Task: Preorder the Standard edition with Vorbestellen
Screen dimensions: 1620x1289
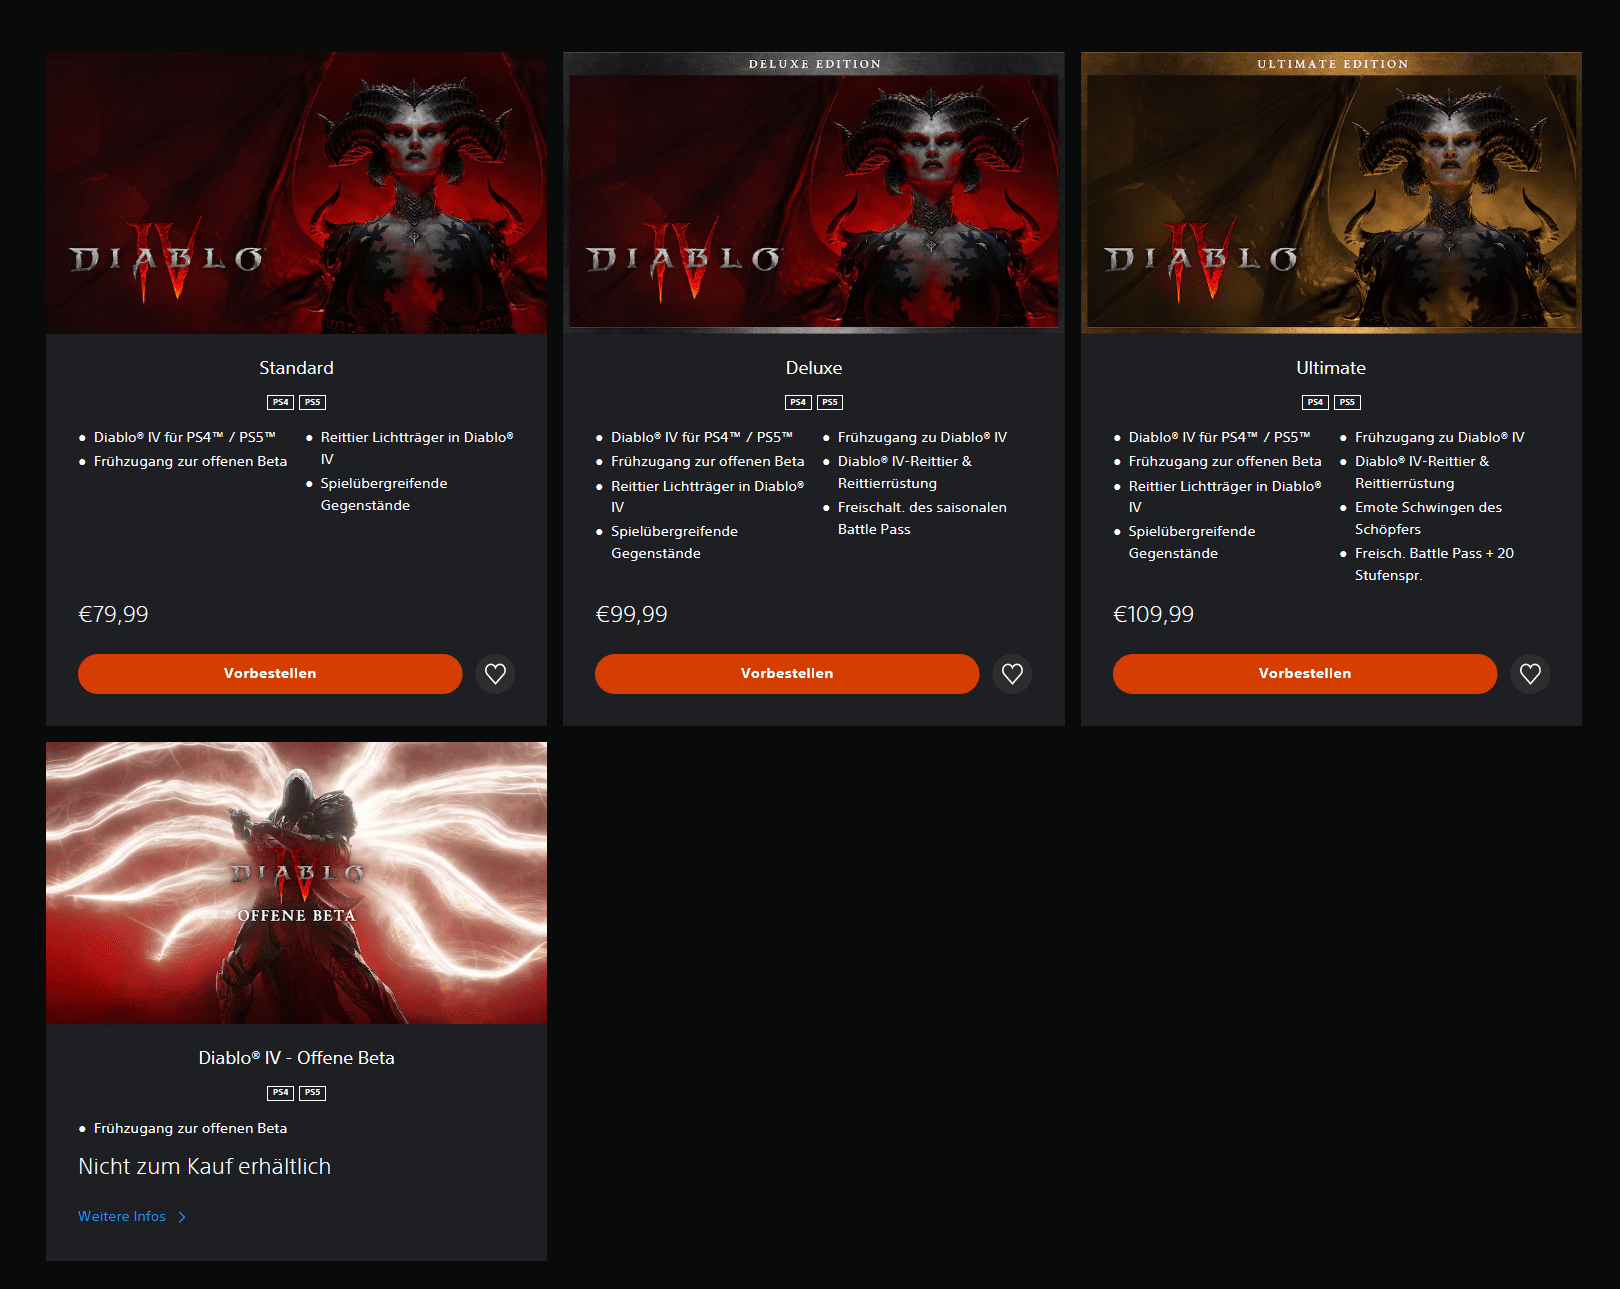Action: click(x=270, y=674)
